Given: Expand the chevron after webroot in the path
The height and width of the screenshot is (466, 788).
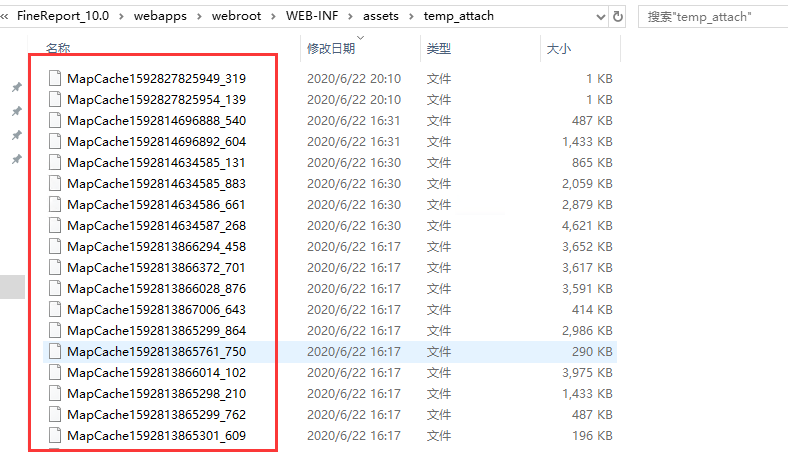Looking at the screenshot, I should click(x=273, y=17).
